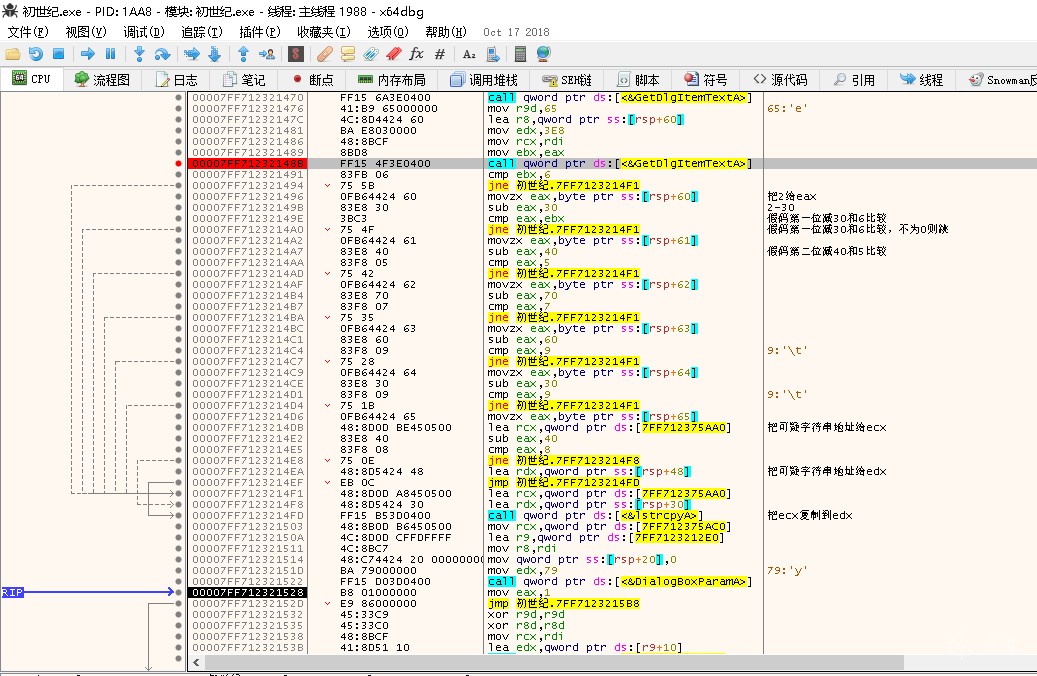Viewport: 1037px width, 676px height.
Task: Open the 收藏夹(I) menu
Action: 323,32
